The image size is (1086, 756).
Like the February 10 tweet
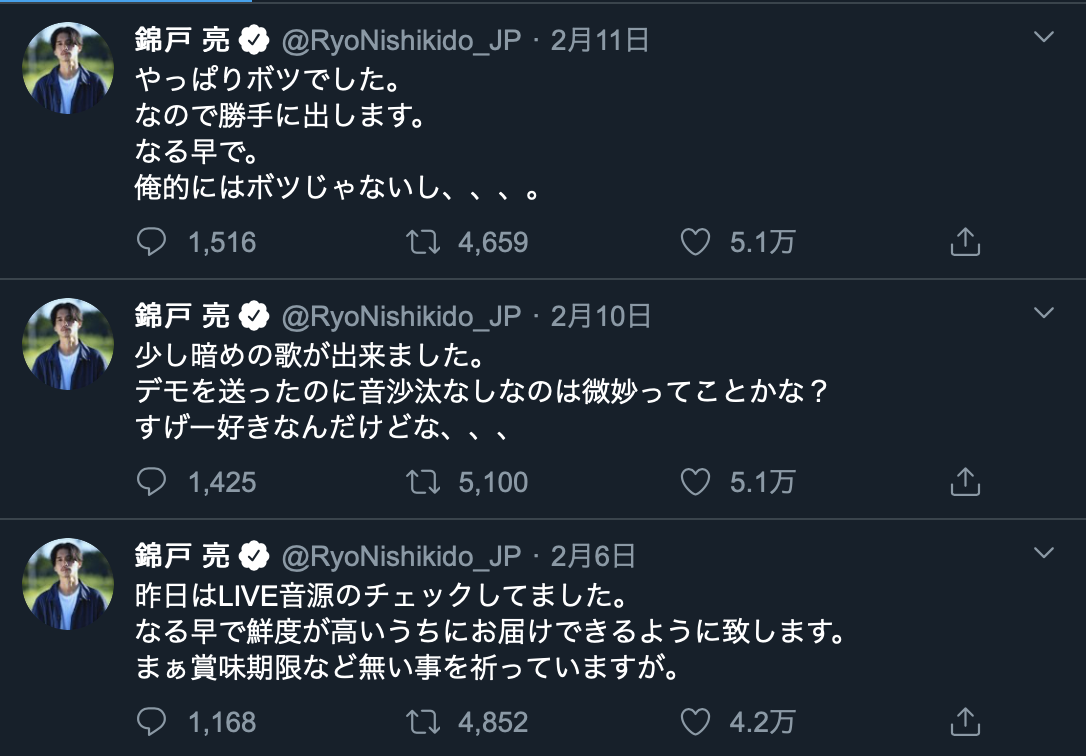(695, 482)
